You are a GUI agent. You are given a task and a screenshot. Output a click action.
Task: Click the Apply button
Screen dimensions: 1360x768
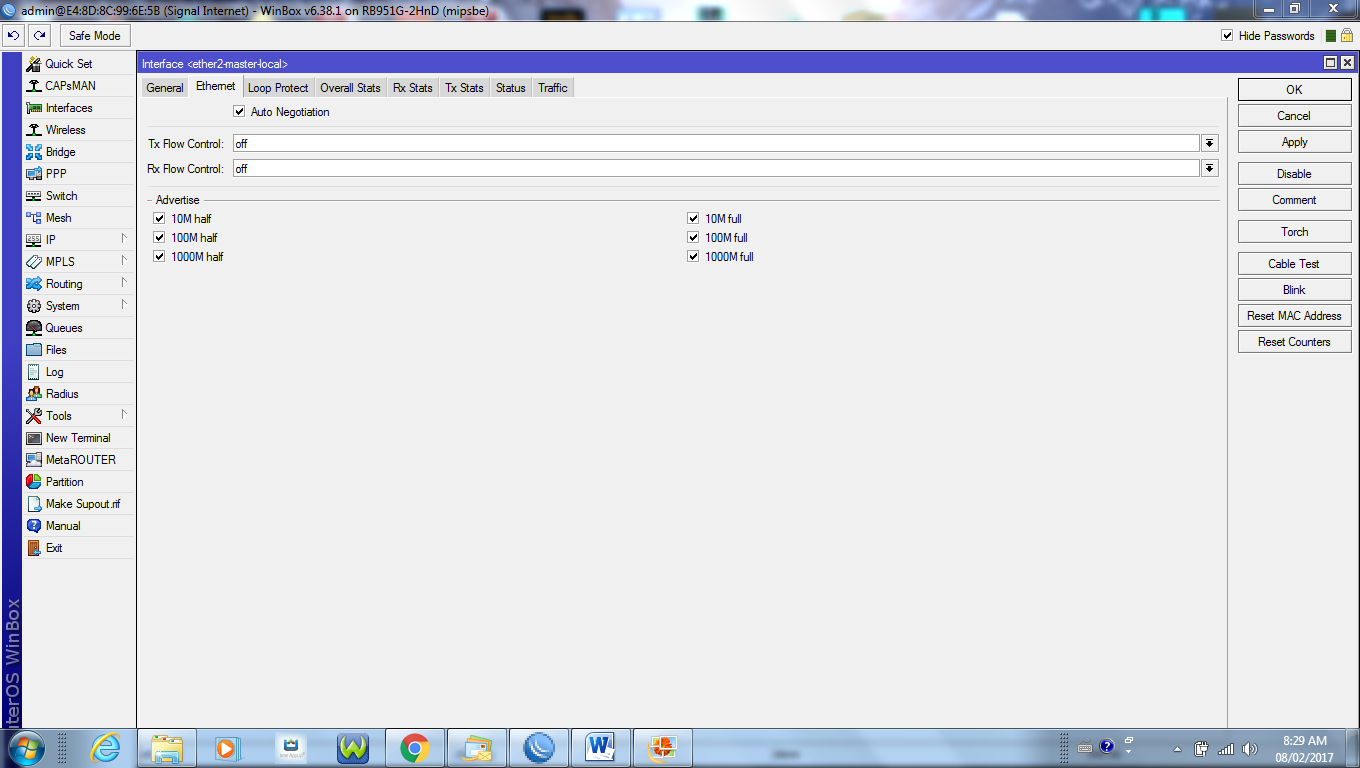click(1294, 142)
